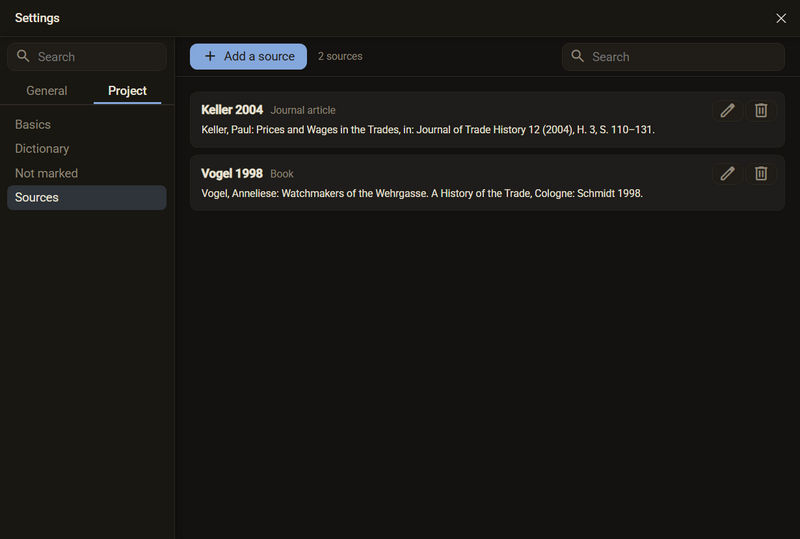The width and height of the screenshot is (800, 539).
Task: Open the Dictionary settings section
Action: (x=87, y=149)
